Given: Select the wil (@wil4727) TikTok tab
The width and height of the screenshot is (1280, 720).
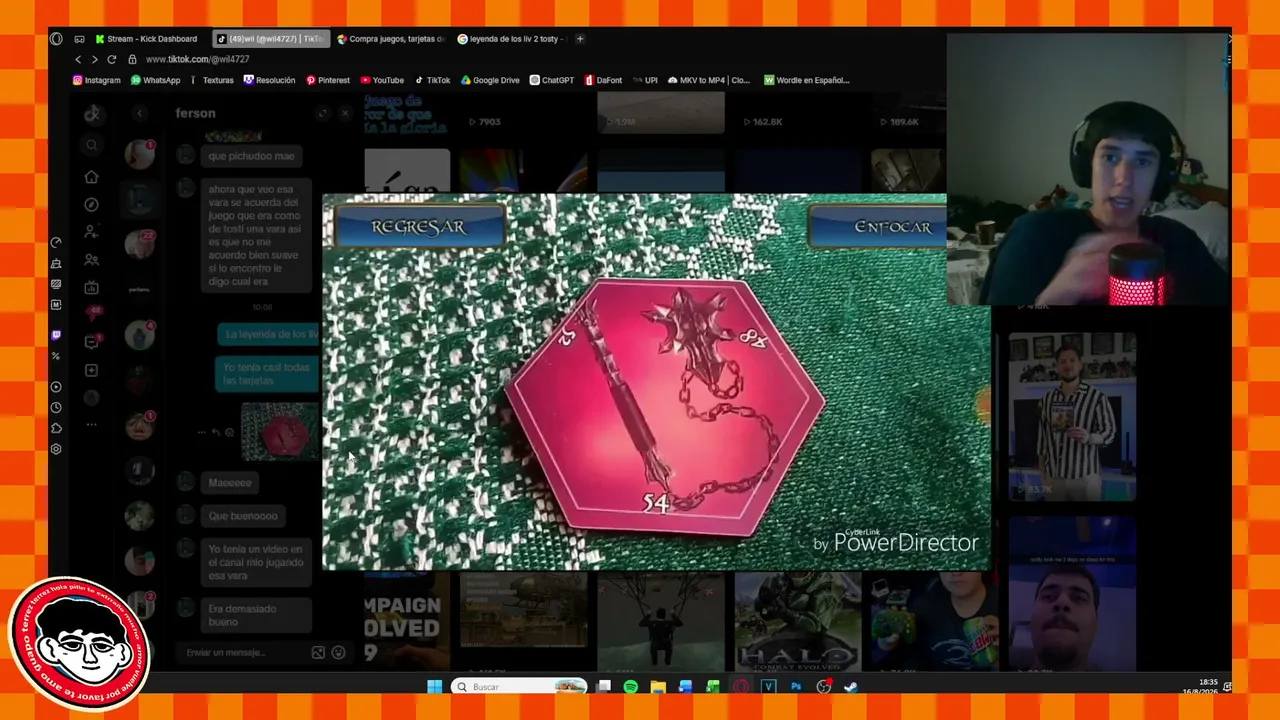Looking at the screenshot, I should click(271, 39).
